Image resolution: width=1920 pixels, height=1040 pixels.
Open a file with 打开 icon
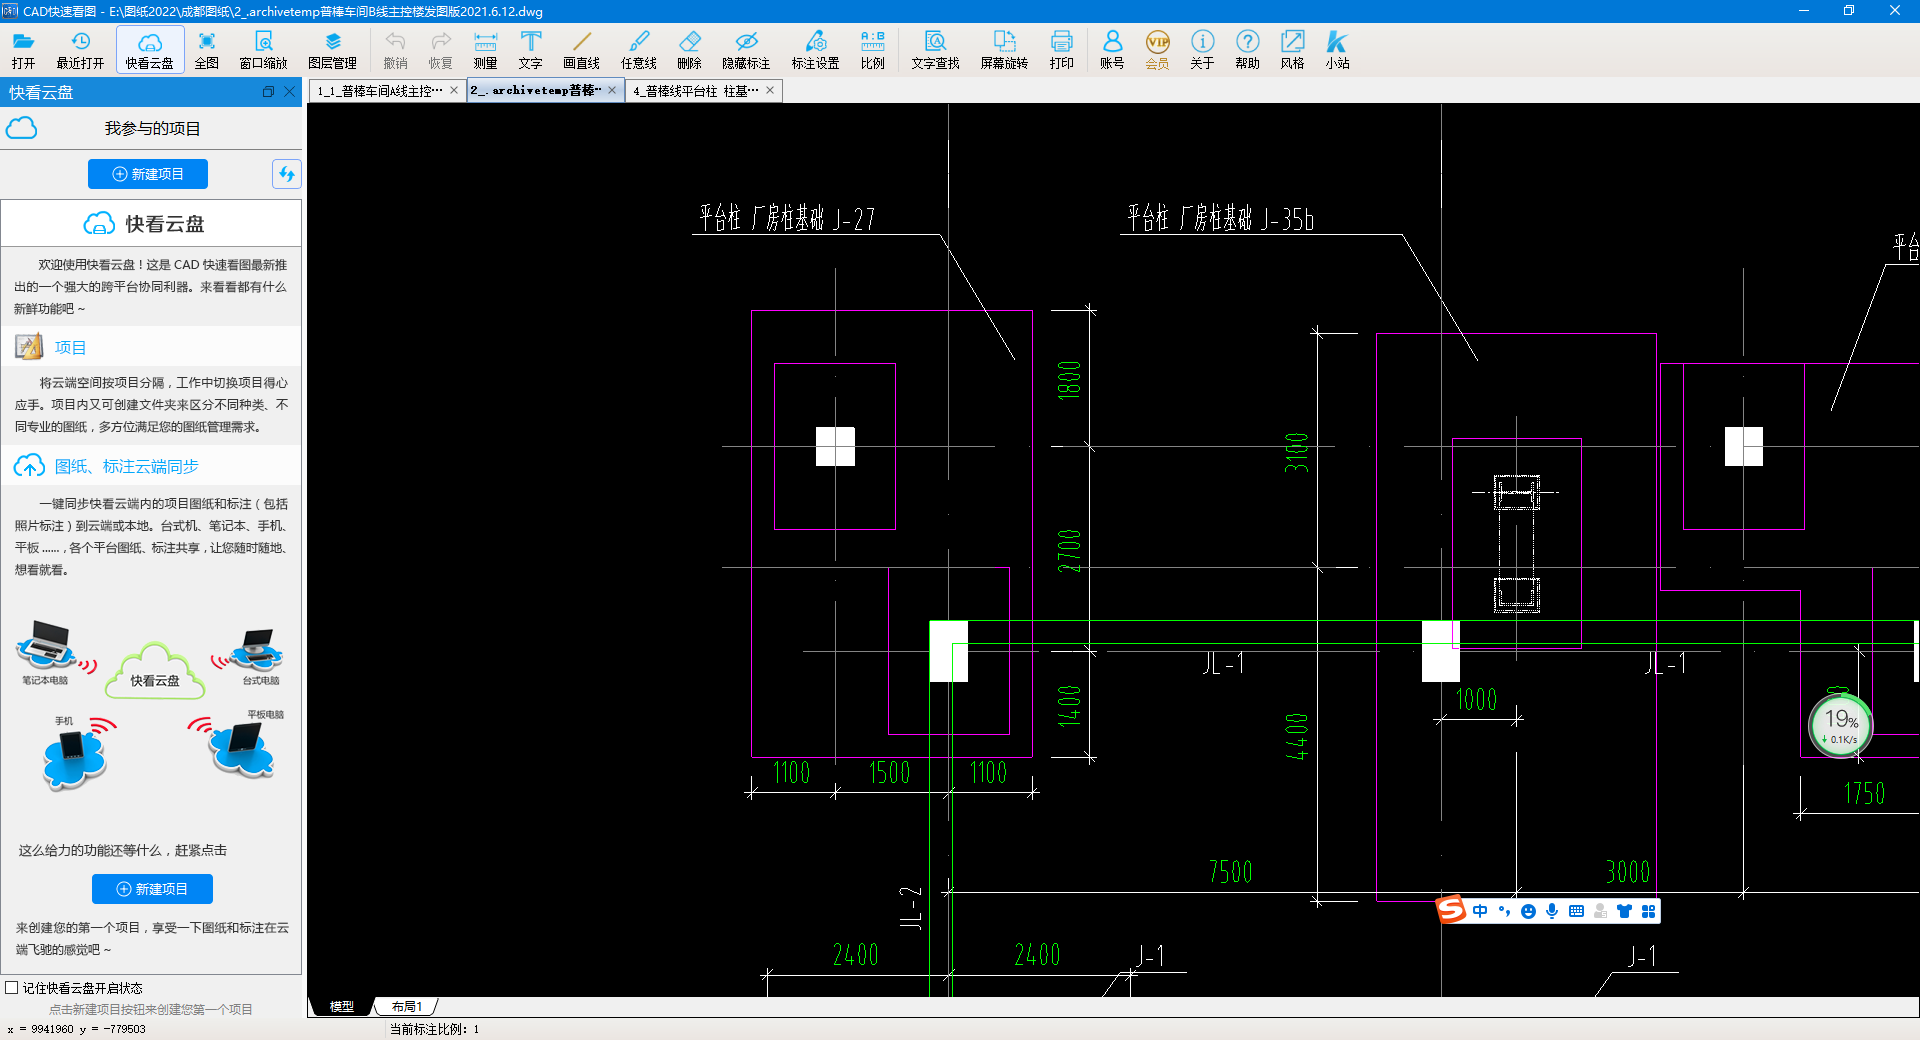point(24,50)
